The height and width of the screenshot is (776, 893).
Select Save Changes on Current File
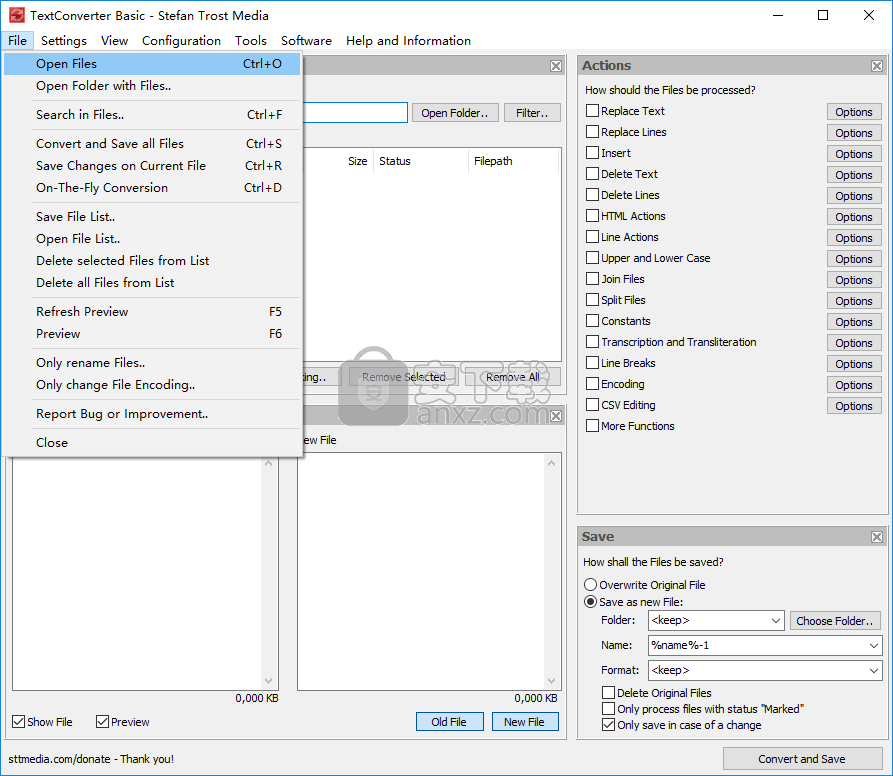point(152,166)
